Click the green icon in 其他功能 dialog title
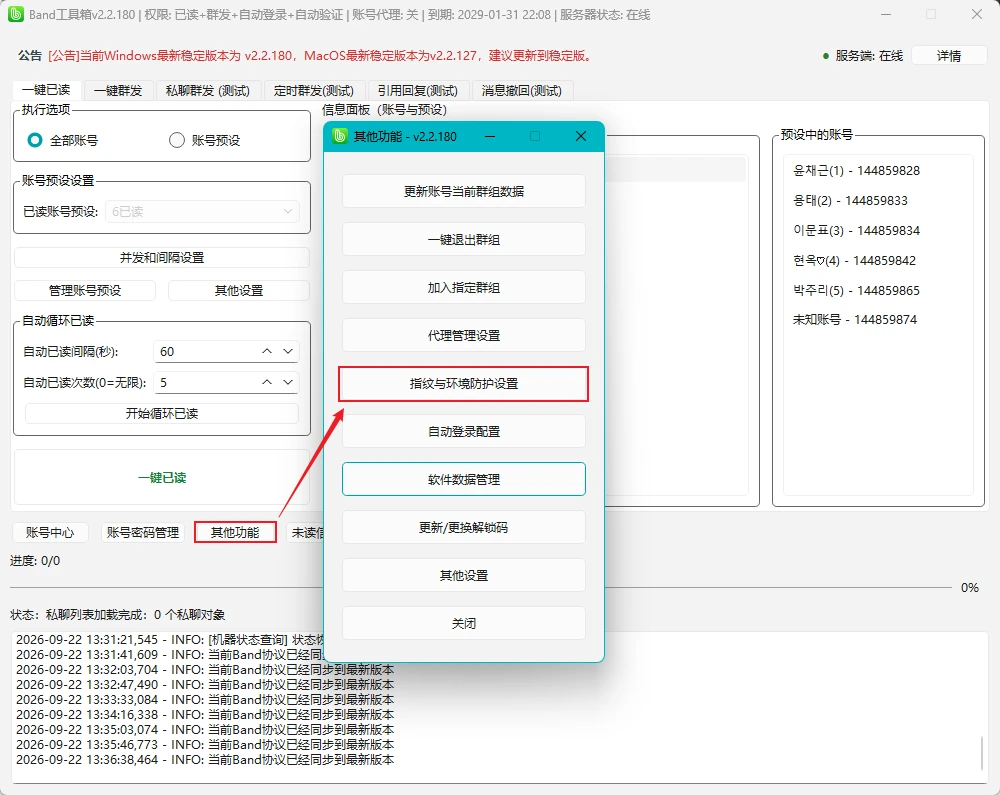This screenshot has width=1000, height=795. pos(340,136)
